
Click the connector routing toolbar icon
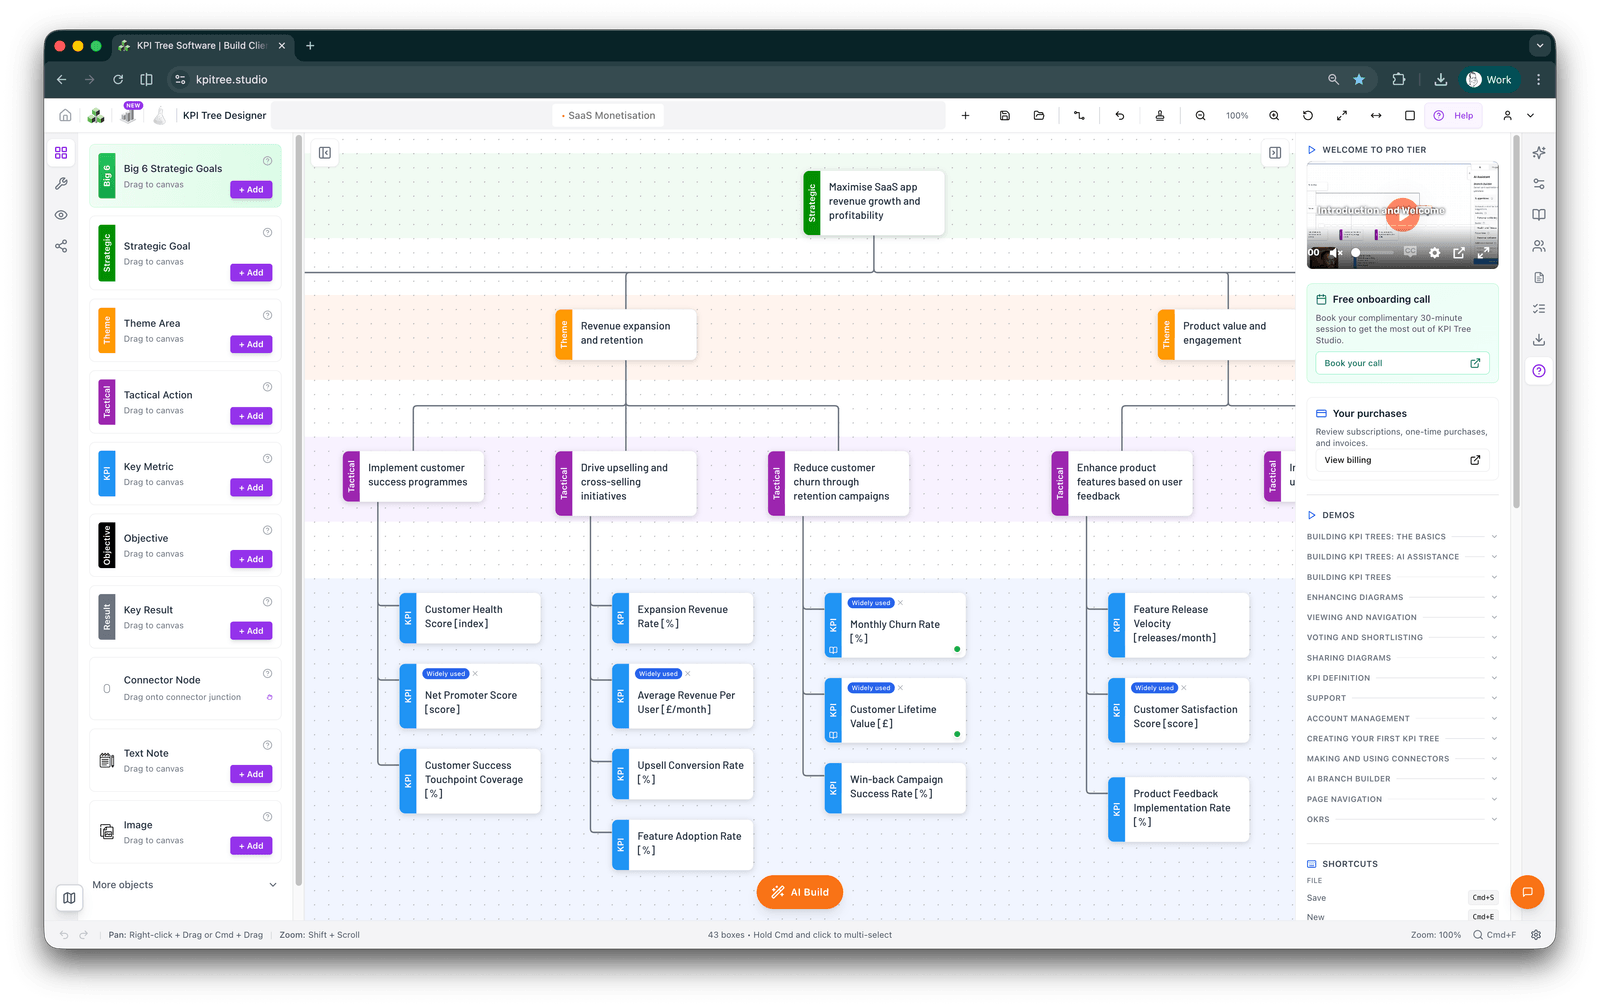coord(1079,116)
